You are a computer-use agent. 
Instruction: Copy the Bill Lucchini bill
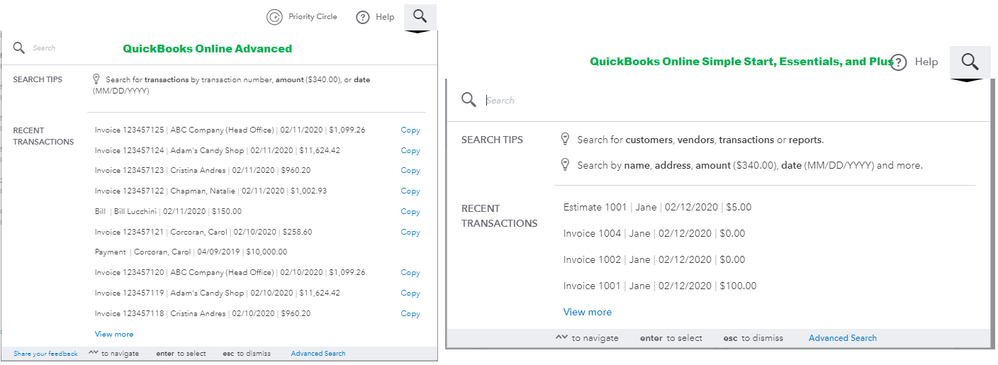point(410,211)
